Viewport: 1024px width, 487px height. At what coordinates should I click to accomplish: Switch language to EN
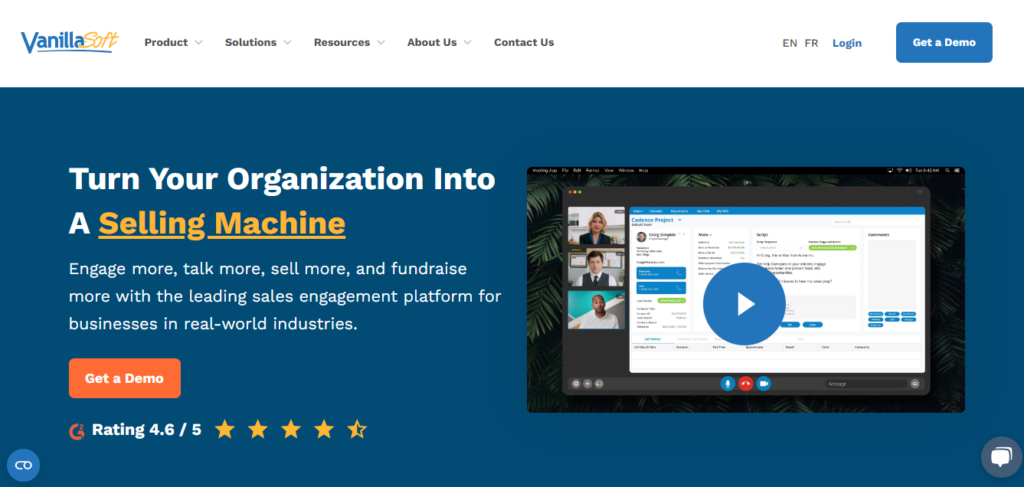point(790,43)
